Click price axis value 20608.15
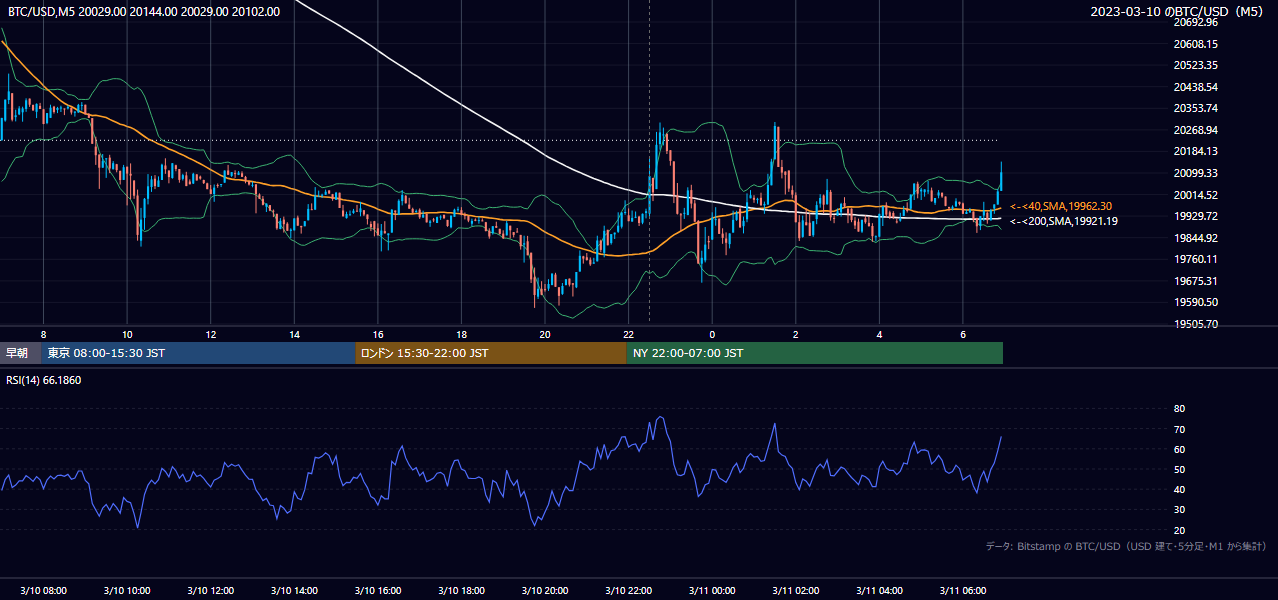This screenshot has height=600, width=1278. pyautogui.click(x=1196, y=44)
